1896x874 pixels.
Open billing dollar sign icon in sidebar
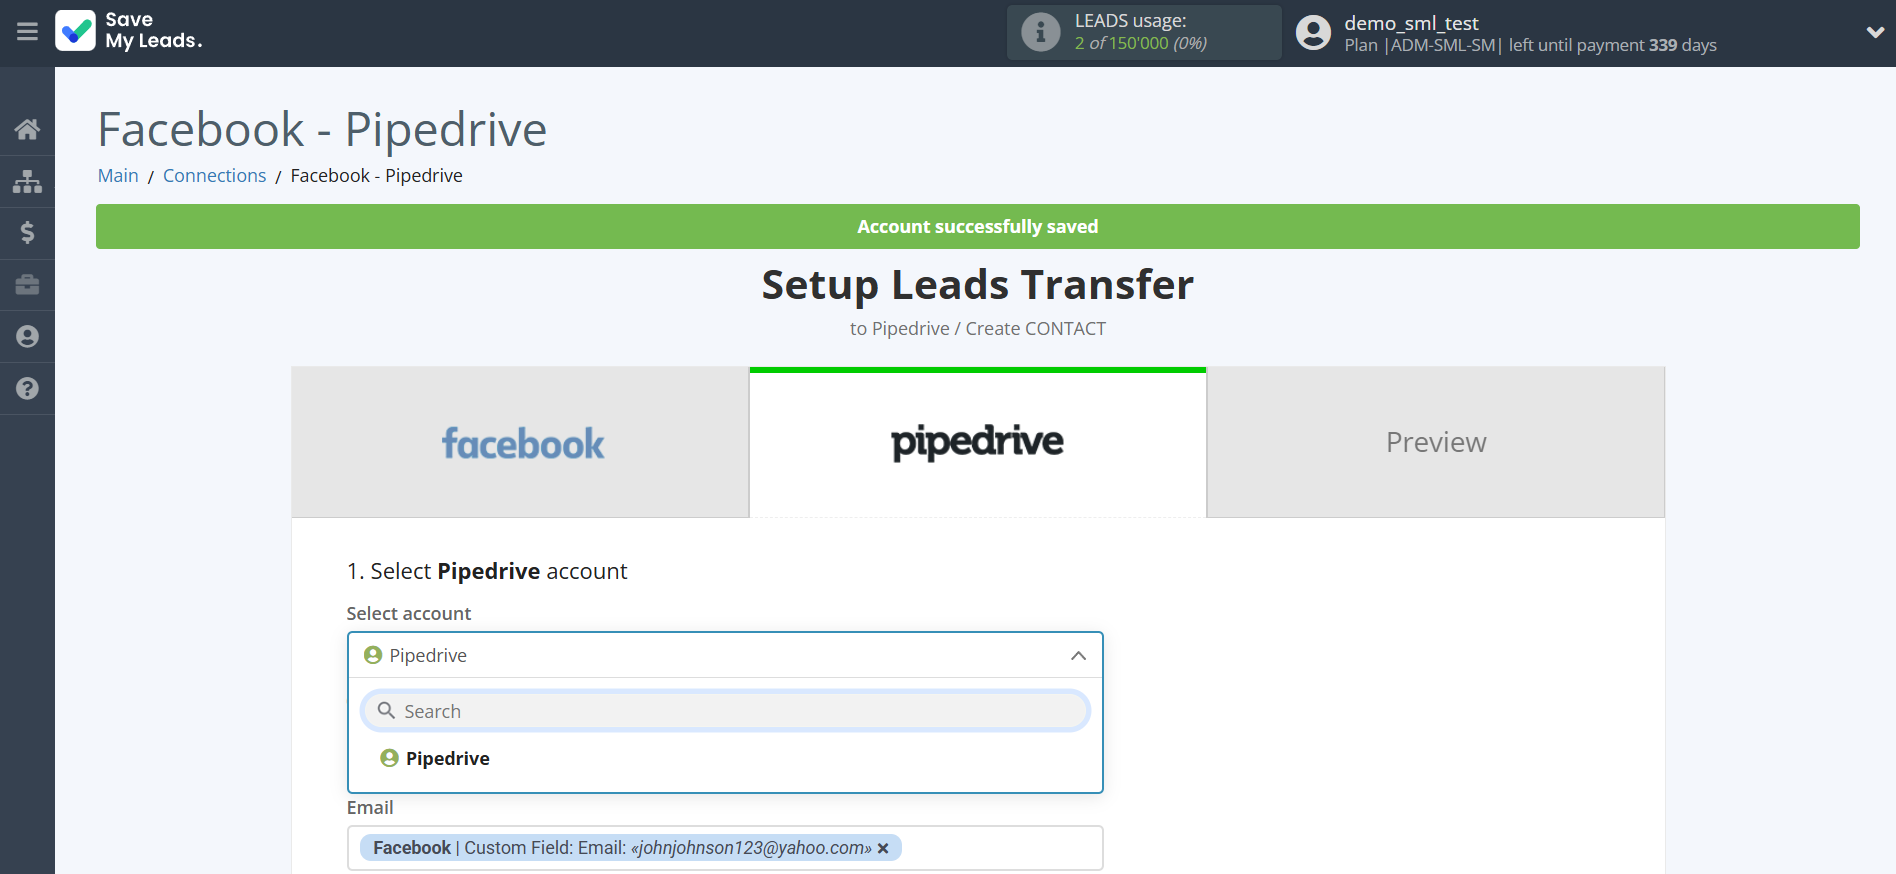pyautogui.click(x=27, y=233)
